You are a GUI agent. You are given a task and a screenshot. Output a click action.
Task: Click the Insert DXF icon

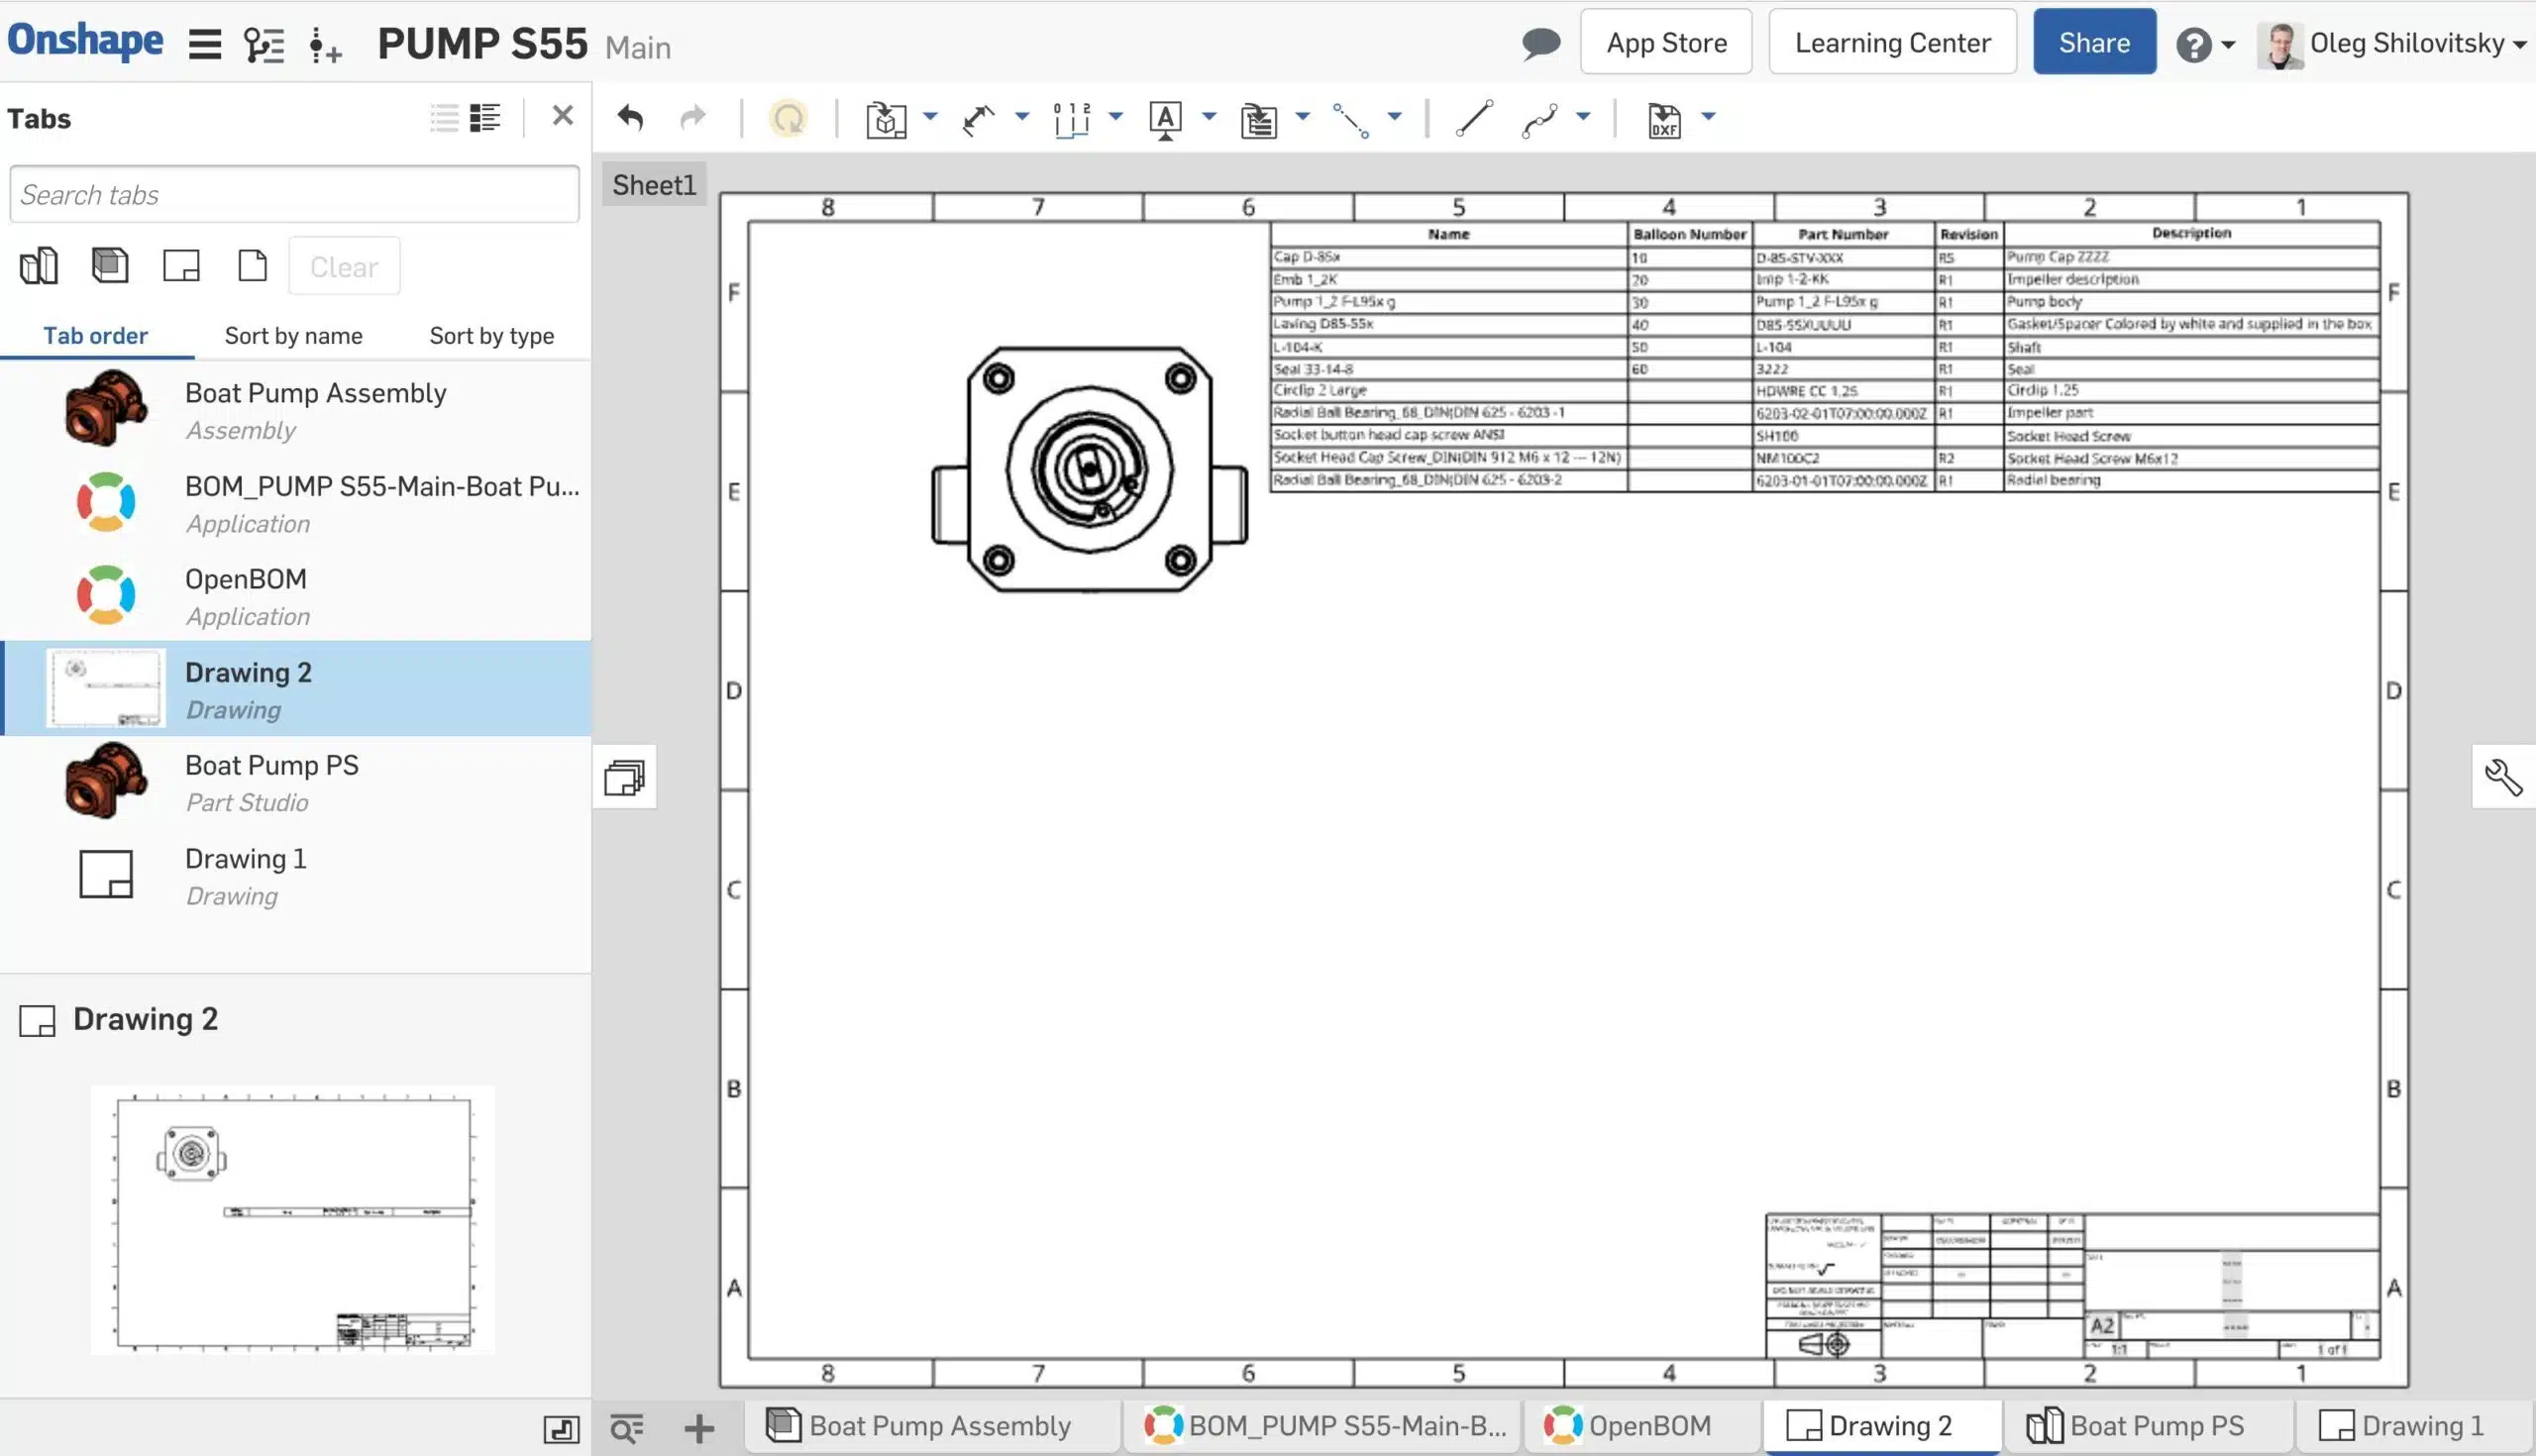click(x=1664, y=119)
